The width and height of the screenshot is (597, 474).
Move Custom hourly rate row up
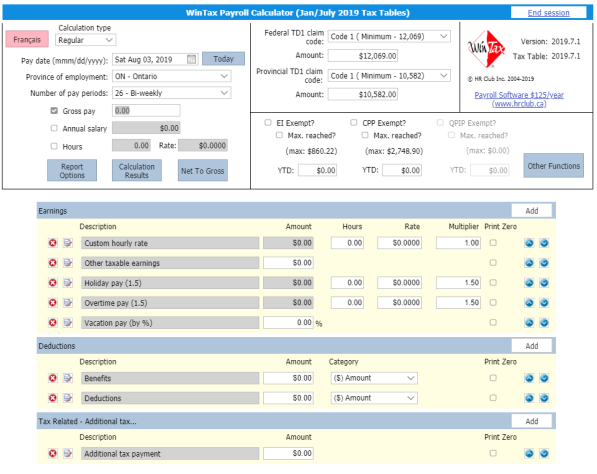pyautogui.click(x=529, y=243)
